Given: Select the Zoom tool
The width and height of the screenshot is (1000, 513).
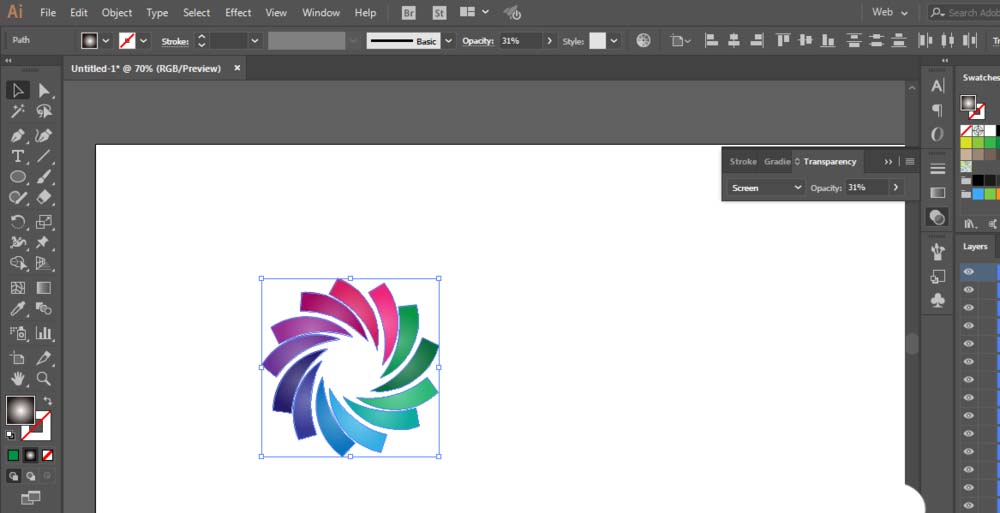Looking at the screenshot, I should click(44, 378).
